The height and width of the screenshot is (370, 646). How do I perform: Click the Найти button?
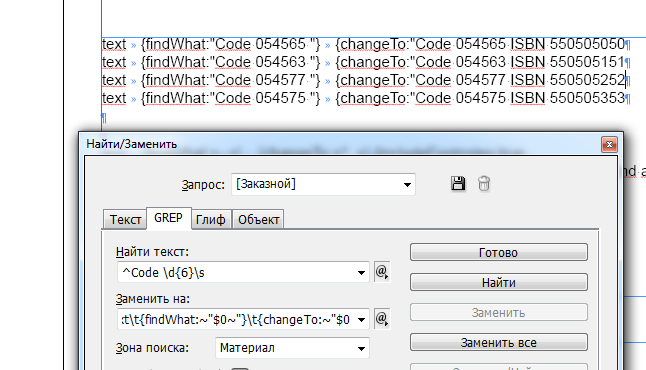coord(499,282)
